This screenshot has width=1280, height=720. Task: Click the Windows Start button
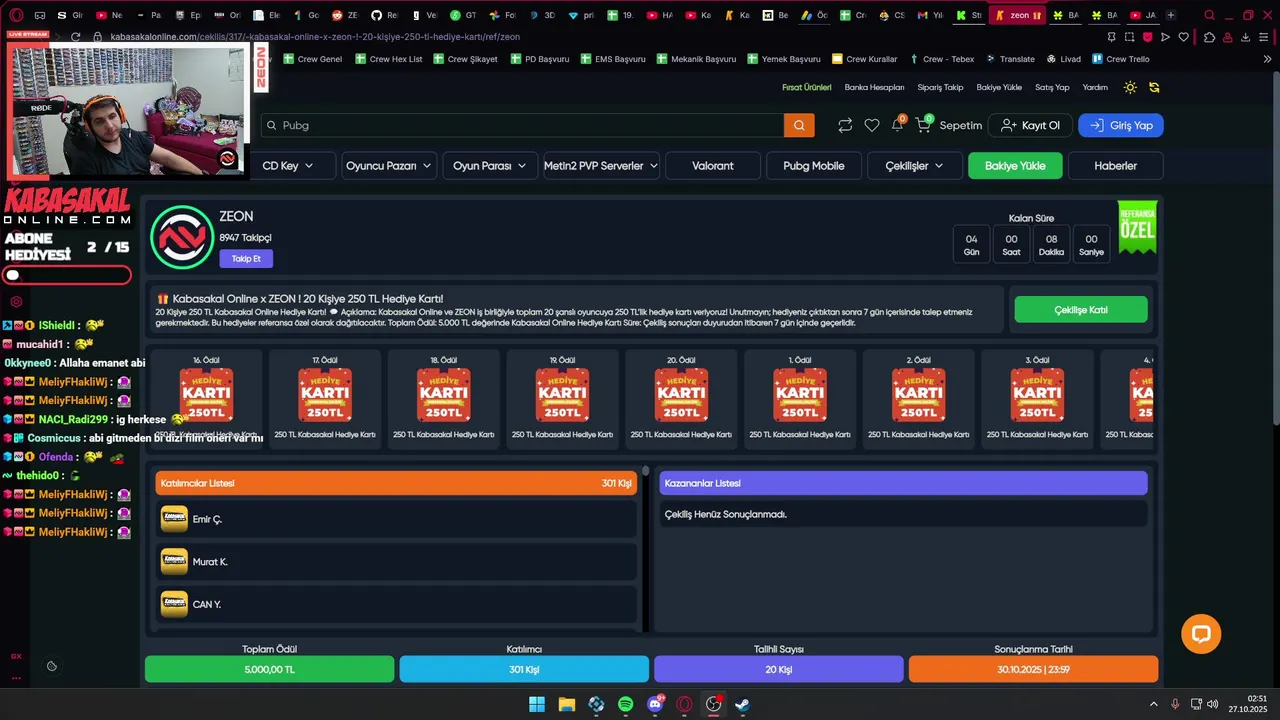[x=537, y=704]
